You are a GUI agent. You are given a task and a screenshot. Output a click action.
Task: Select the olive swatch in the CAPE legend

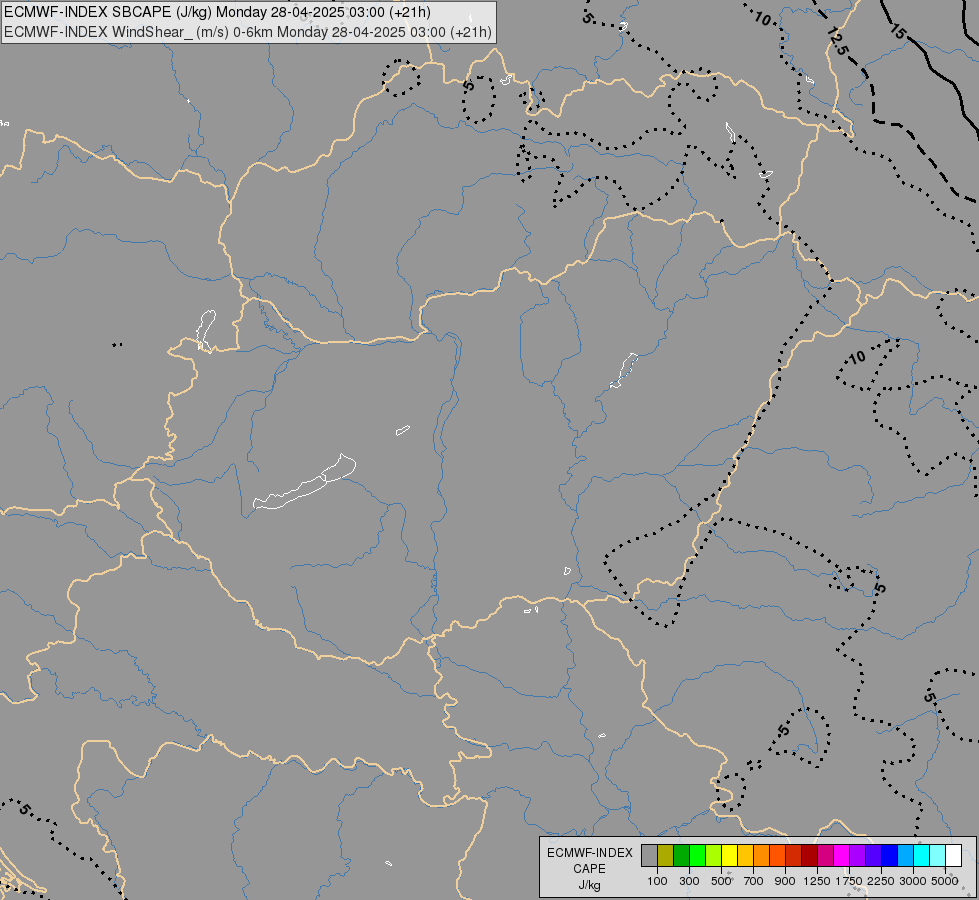coord(666,856)
